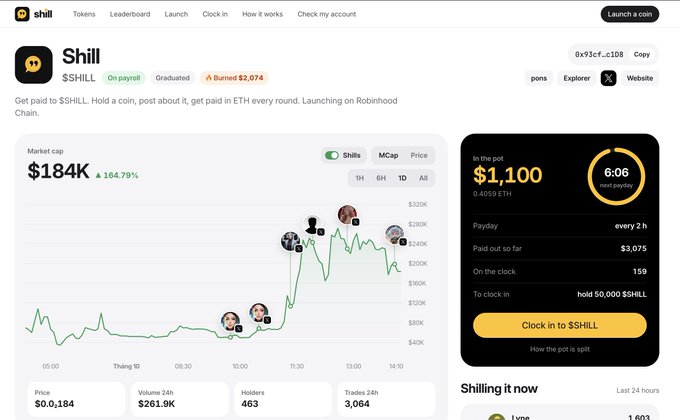Select the avatar marker near 10:00
680x420 pixels.
click(x=230, y=322)
